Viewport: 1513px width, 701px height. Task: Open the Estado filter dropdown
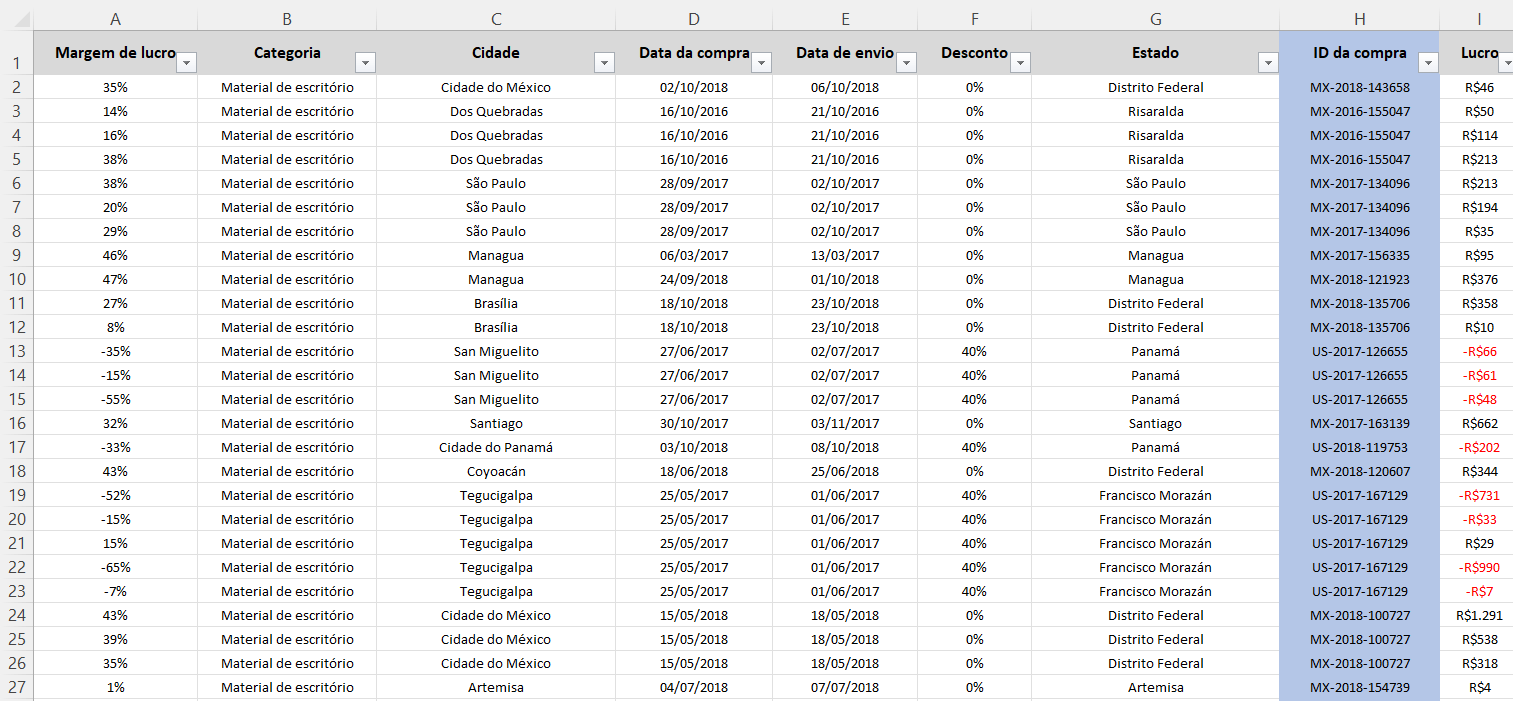[1268, 63]
